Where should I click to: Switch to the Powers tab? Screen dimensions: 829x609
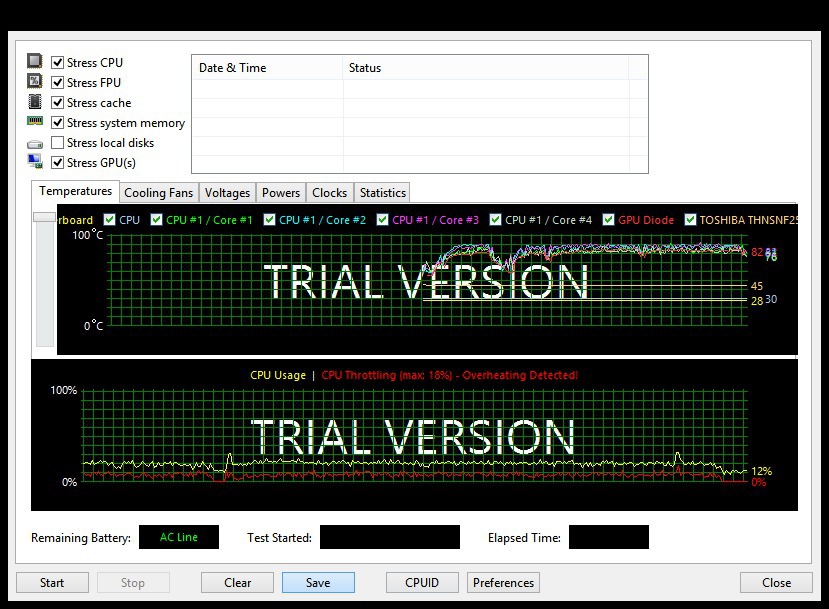(x=281, y=193)
